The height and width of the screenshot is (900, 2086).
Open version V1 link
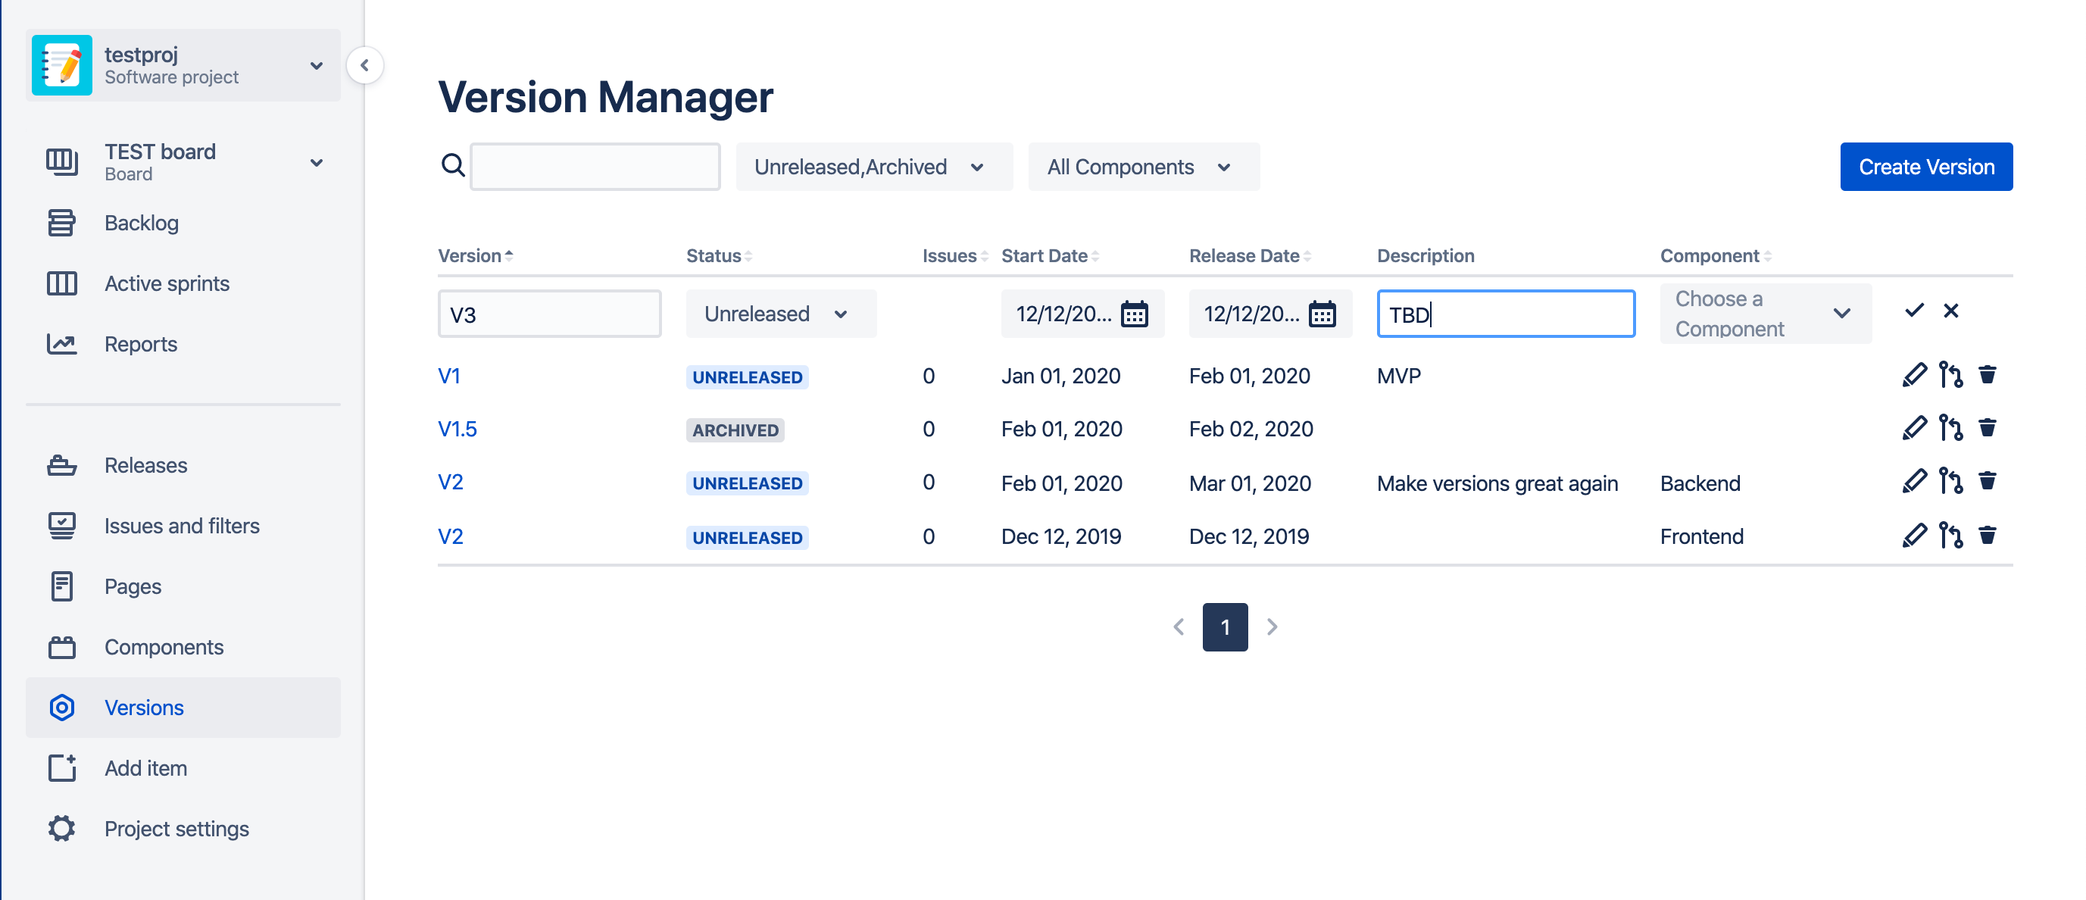tap(449, 376)
